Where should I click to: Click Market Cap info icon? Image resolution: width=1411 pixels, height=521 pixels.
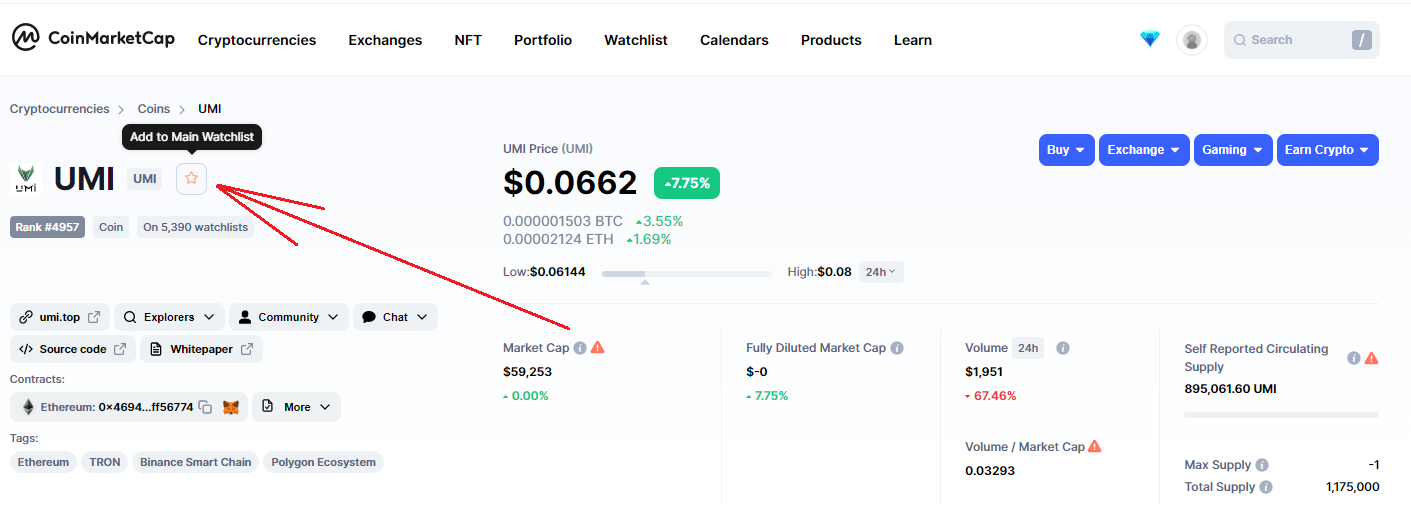tap(580, 348)
